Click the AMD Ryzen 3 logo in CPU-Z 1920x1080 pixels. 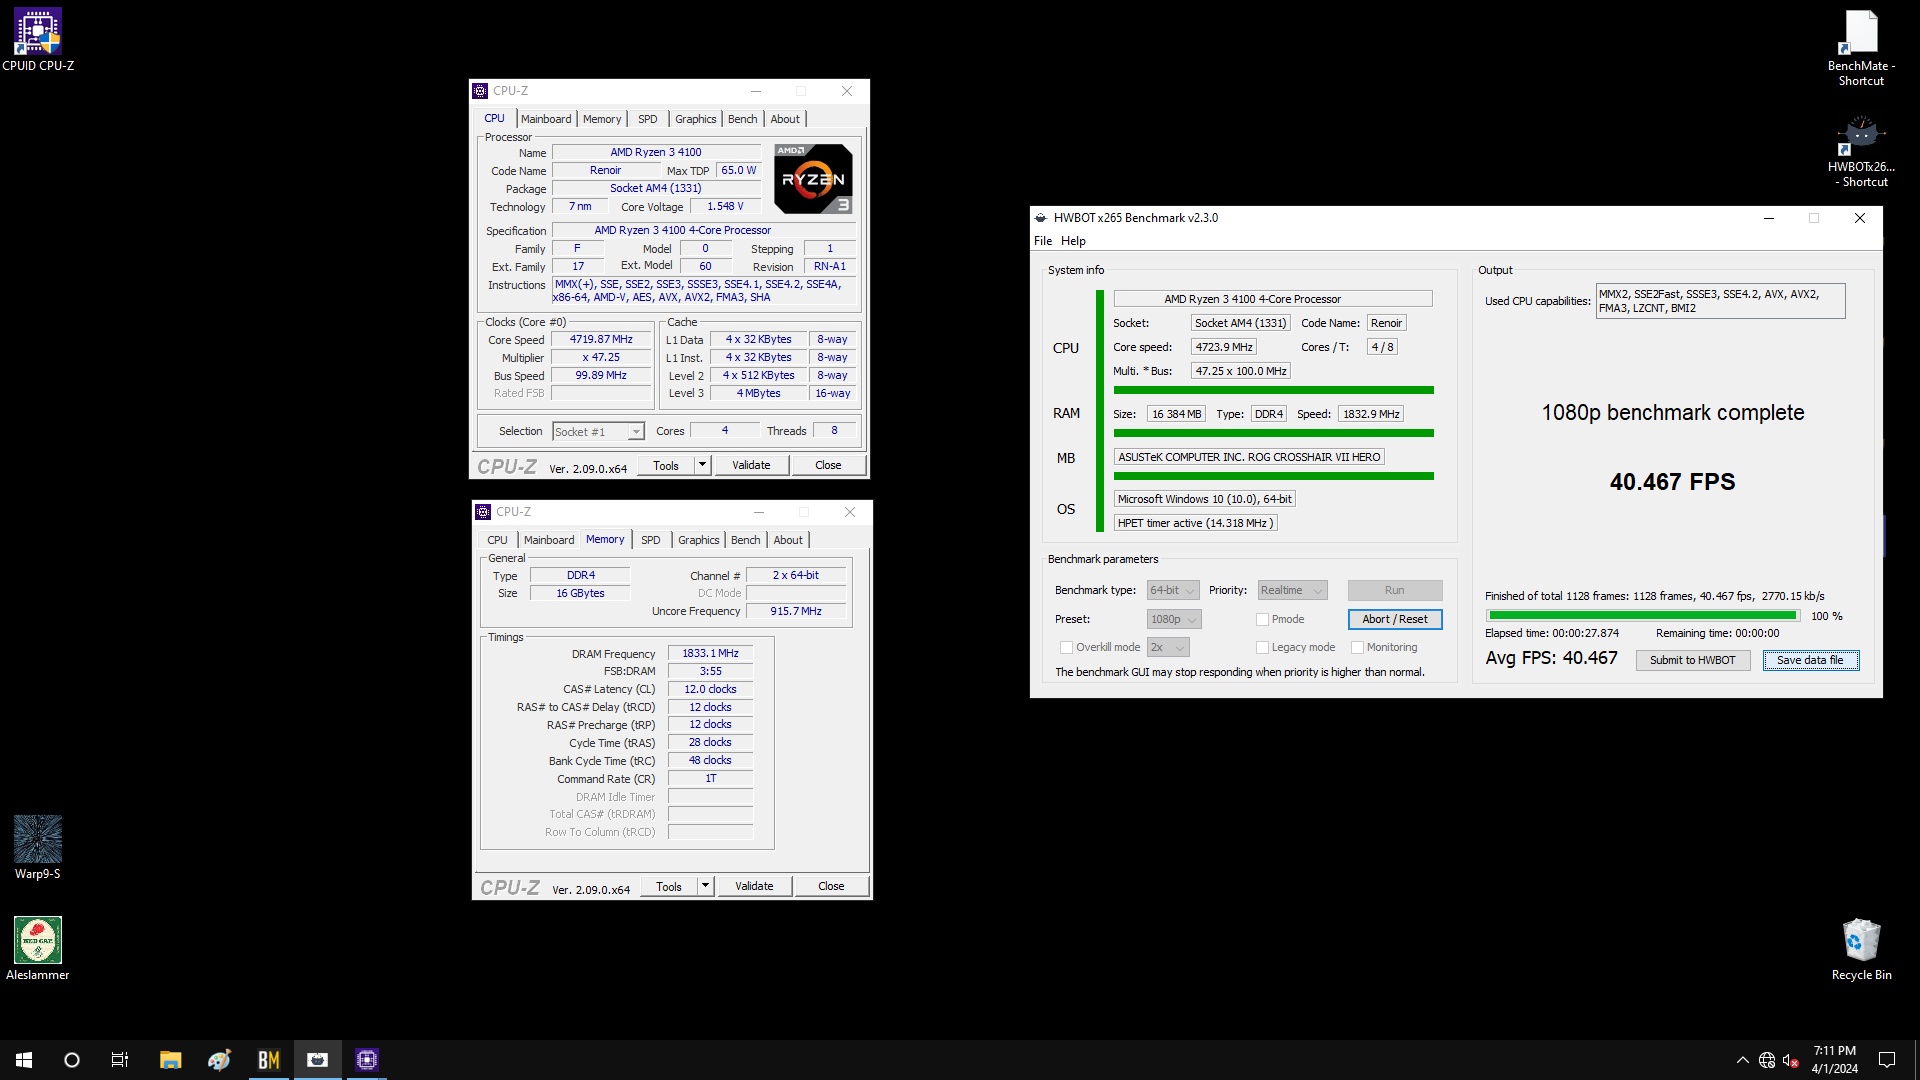coord(813,179)
